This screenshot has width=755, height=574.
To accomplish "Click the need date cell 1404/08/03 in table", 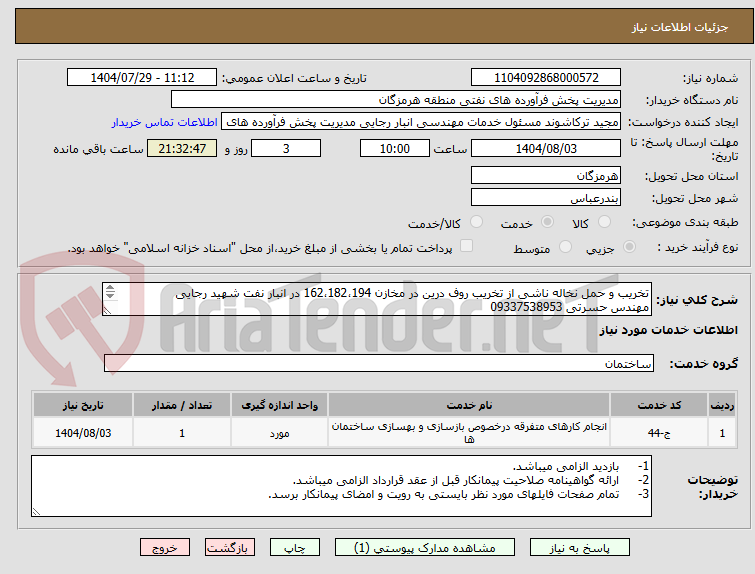I will click(83, 433).
